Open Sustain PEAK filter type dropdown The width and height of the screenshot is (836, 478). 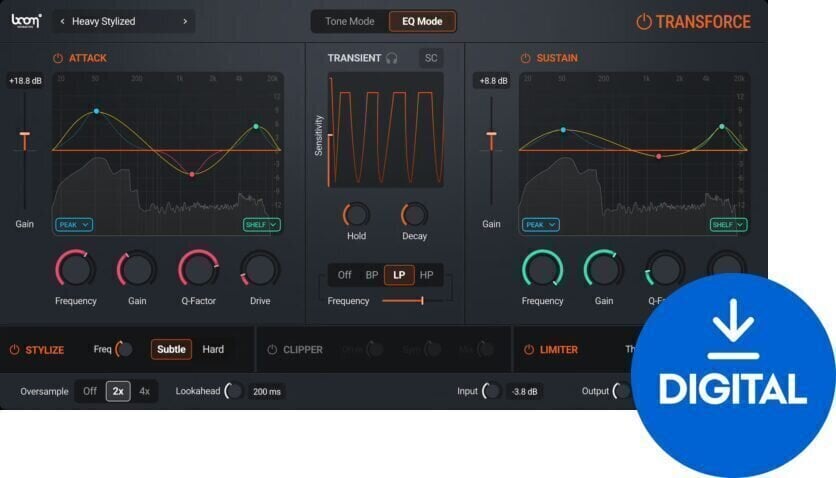click(x=541, y=225)
